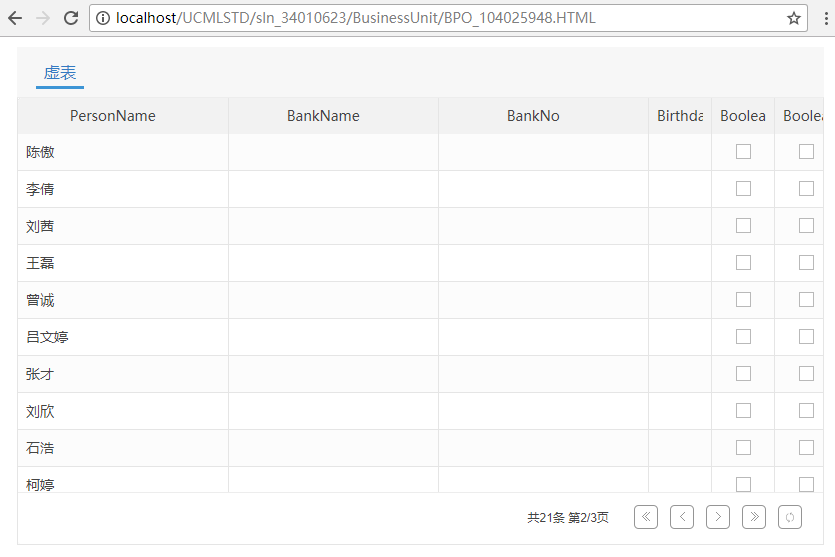Select the BankNo column header

click(x=533, y=116)
